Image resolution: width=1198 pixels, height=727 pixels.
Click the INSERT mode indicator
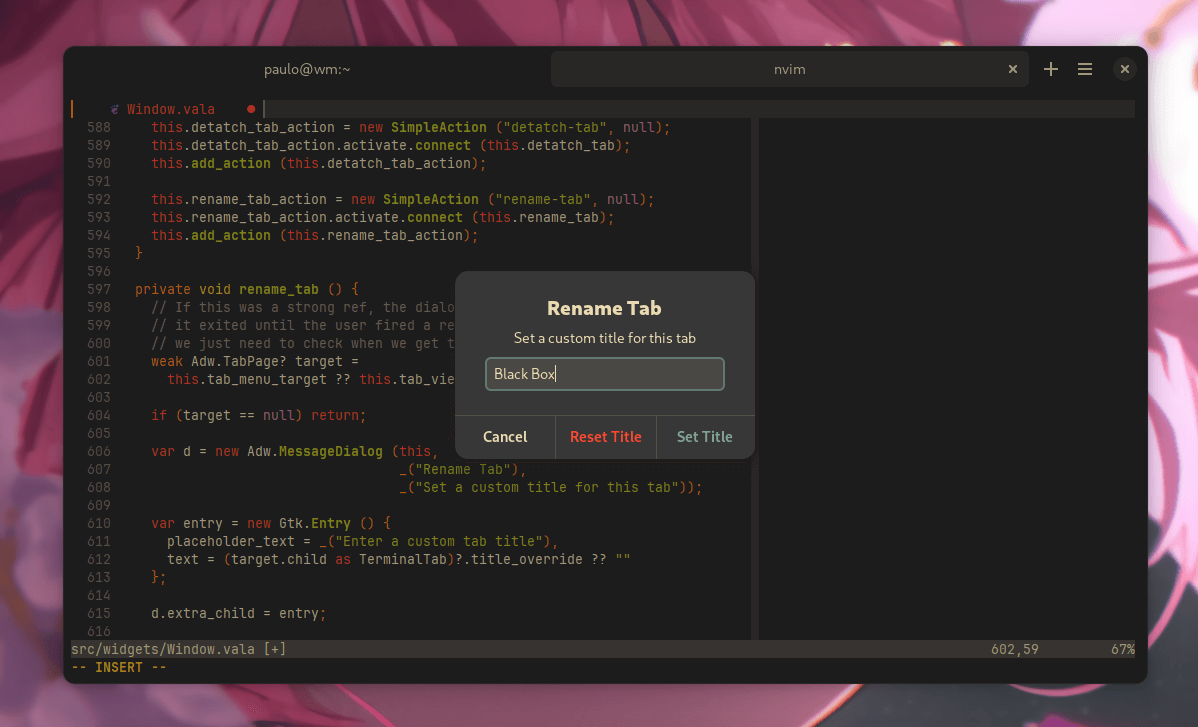pyautogui.click(x=117, y=667)
